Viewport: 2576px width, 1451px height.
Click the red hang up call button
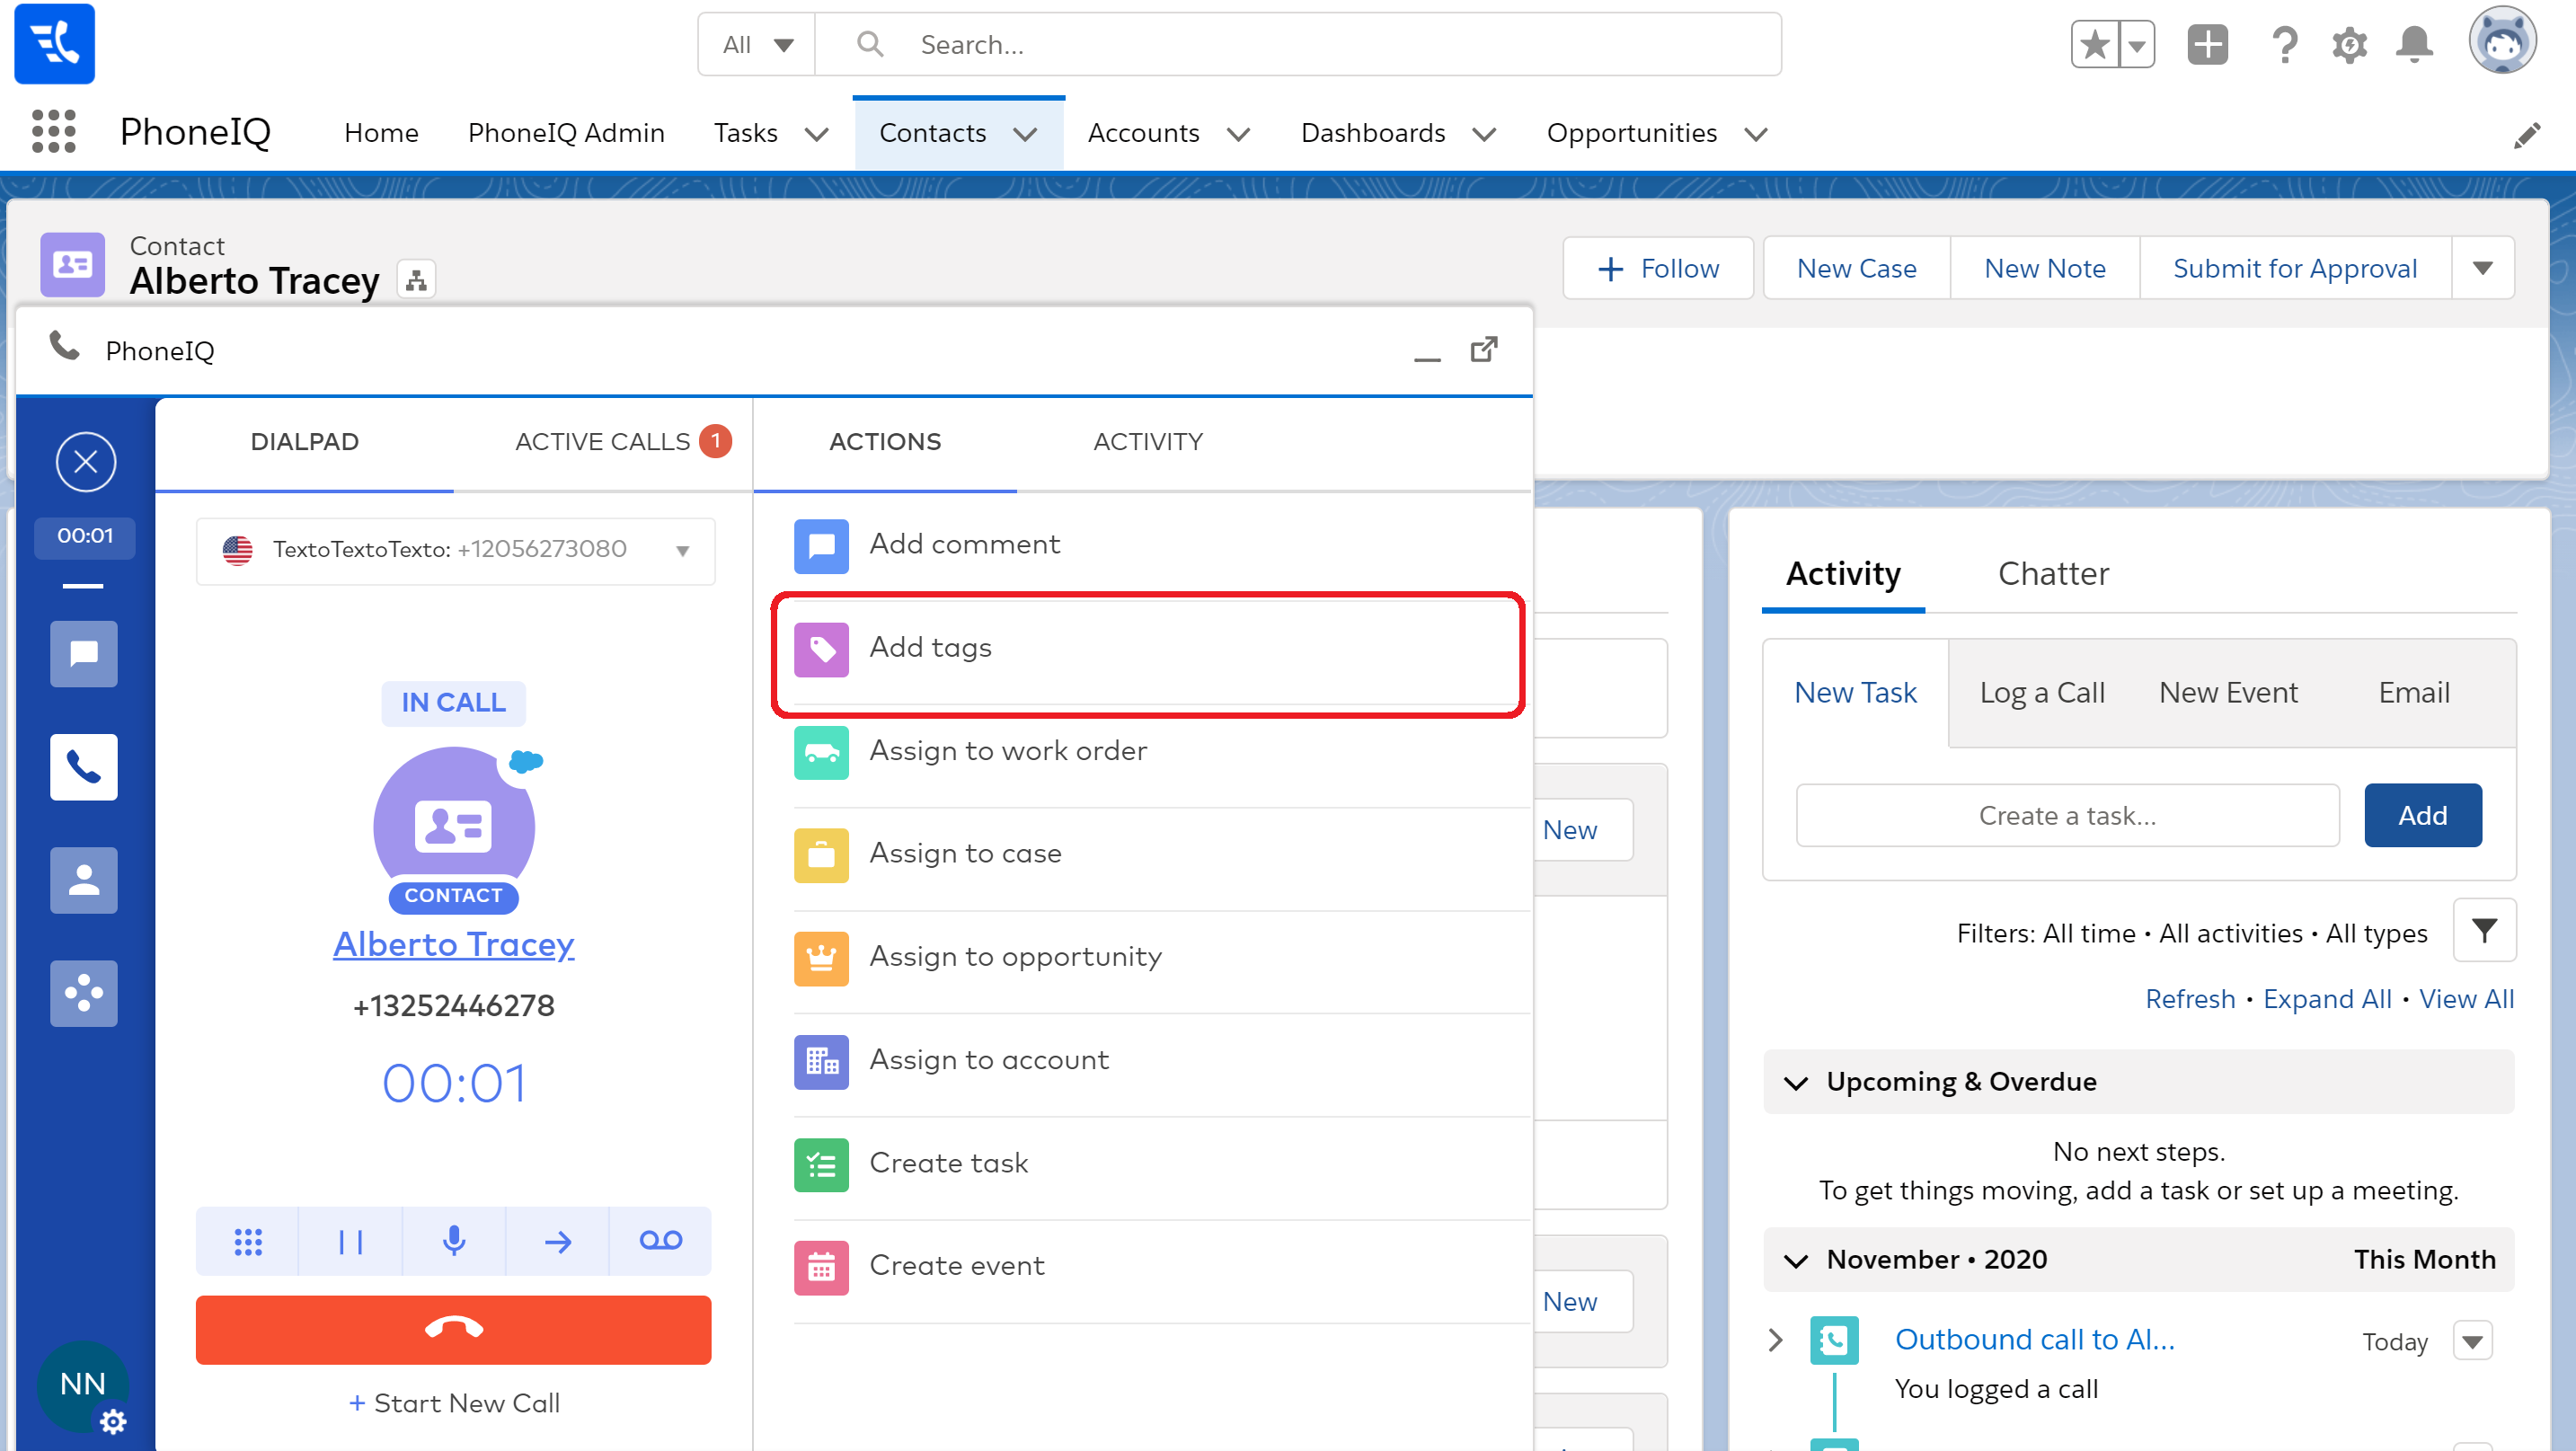click(453, 1329)
